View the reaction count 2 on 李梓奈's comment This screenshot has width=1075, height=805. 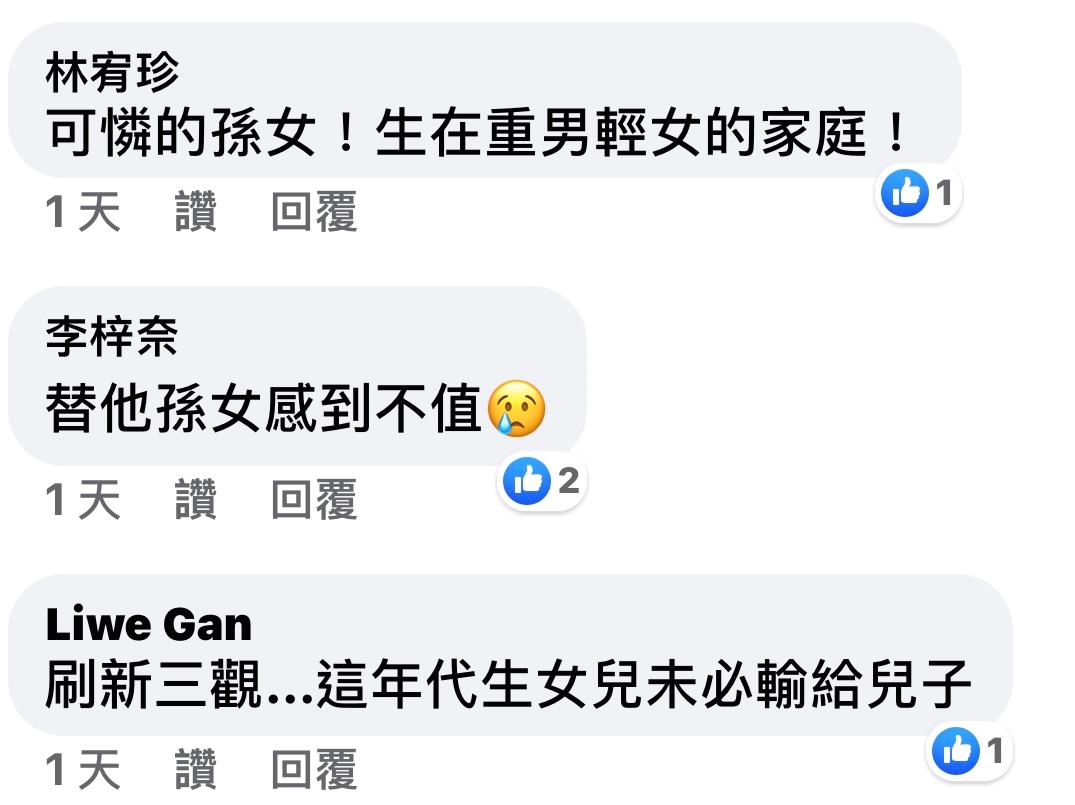pos(568,481)
